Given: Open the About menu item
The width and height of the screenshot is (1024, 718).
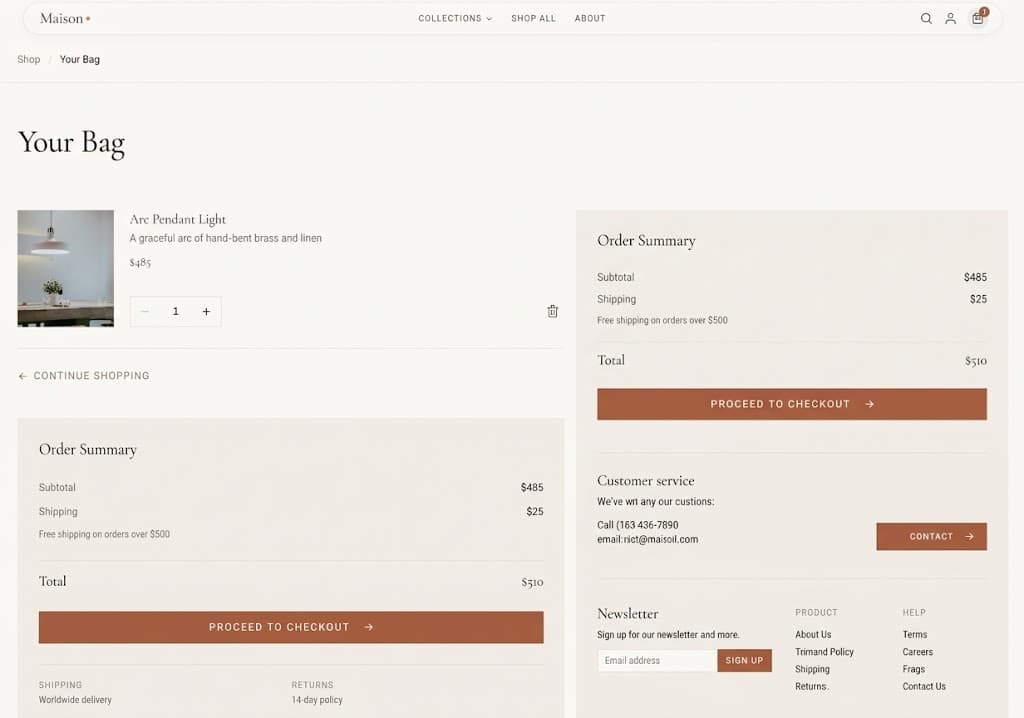Looking at the screenshot, I should click(590, 18).
